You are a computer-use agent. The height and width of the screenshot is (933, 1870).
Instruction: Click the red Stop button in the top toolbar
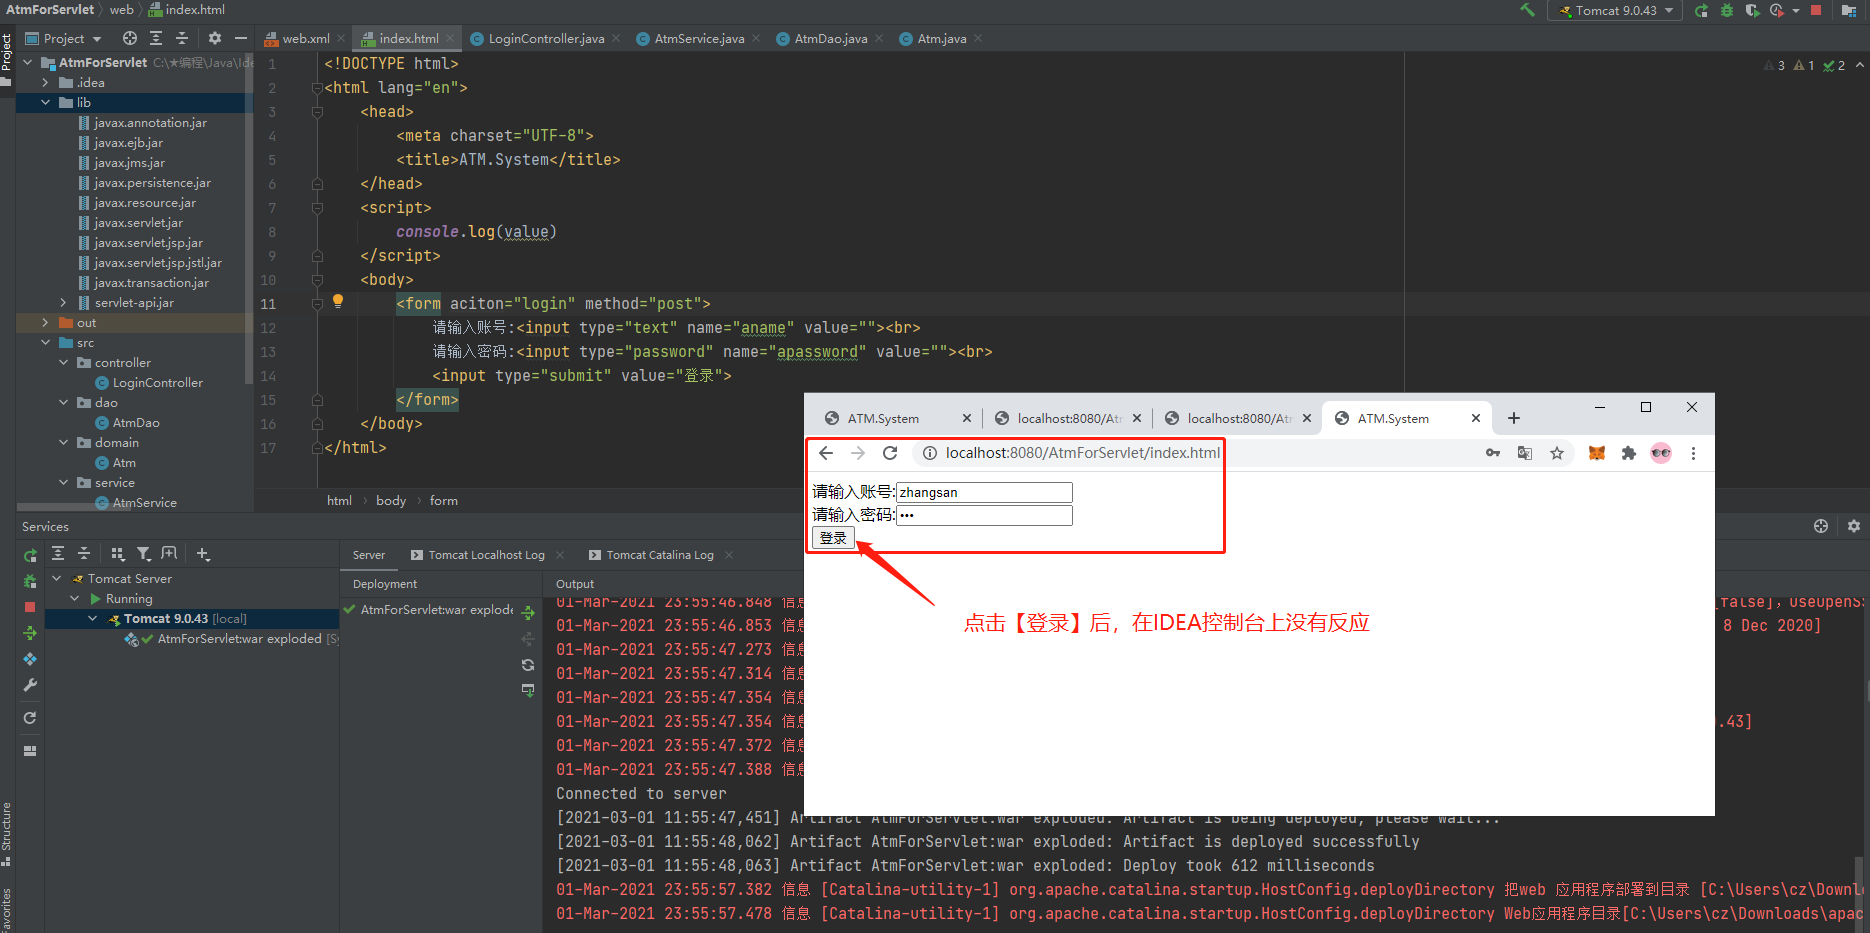[1816, 10]
